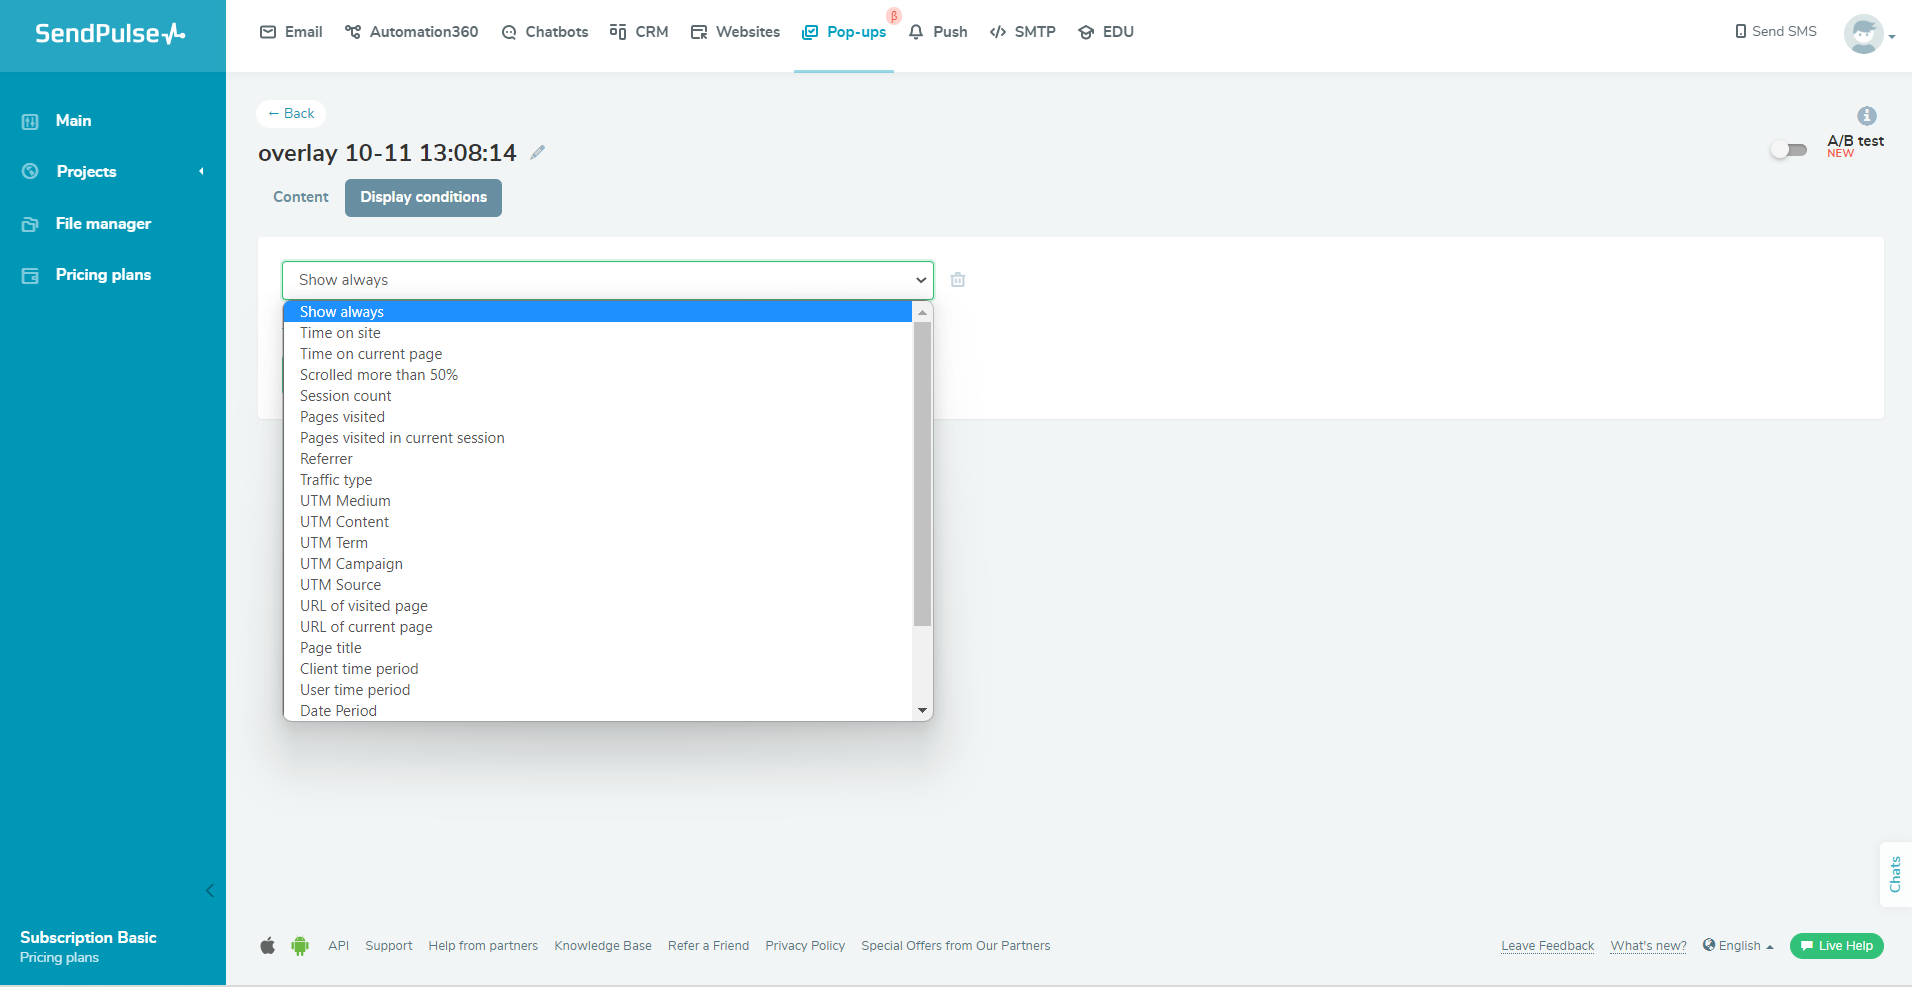This screenshot has width=1912, height=987.
Task: Click the pencil icon to rename overlay
Action: pyautogui.click(x=538, y=153)
